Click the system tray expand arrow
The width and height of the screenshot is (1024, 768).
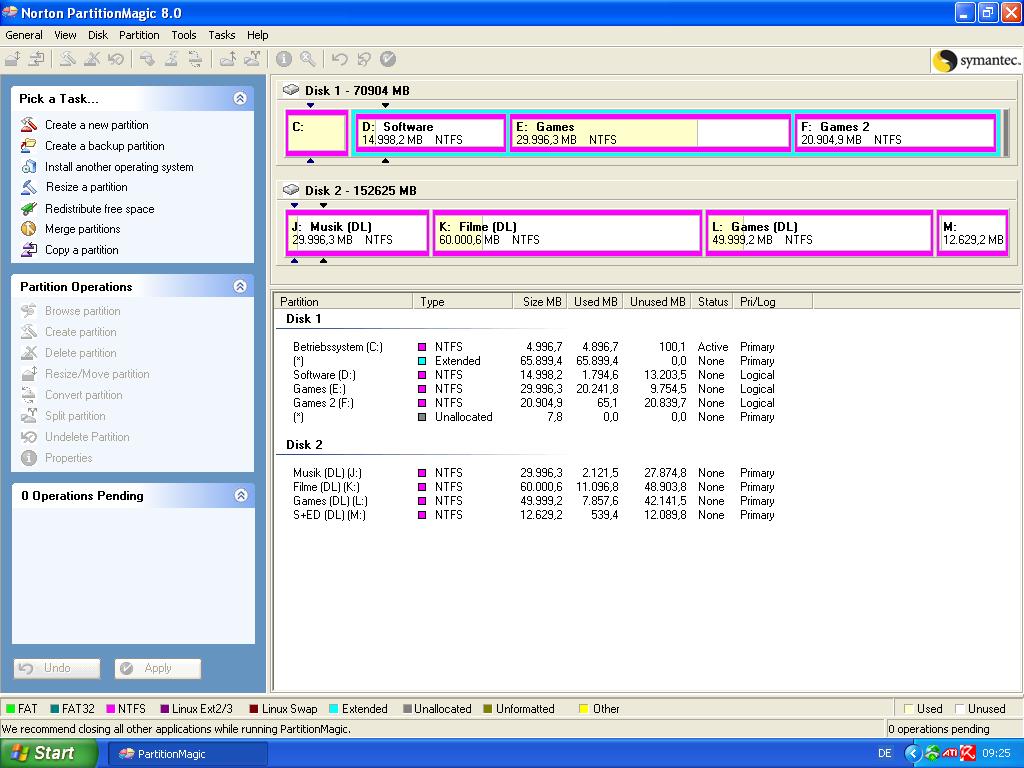(912, 754)
